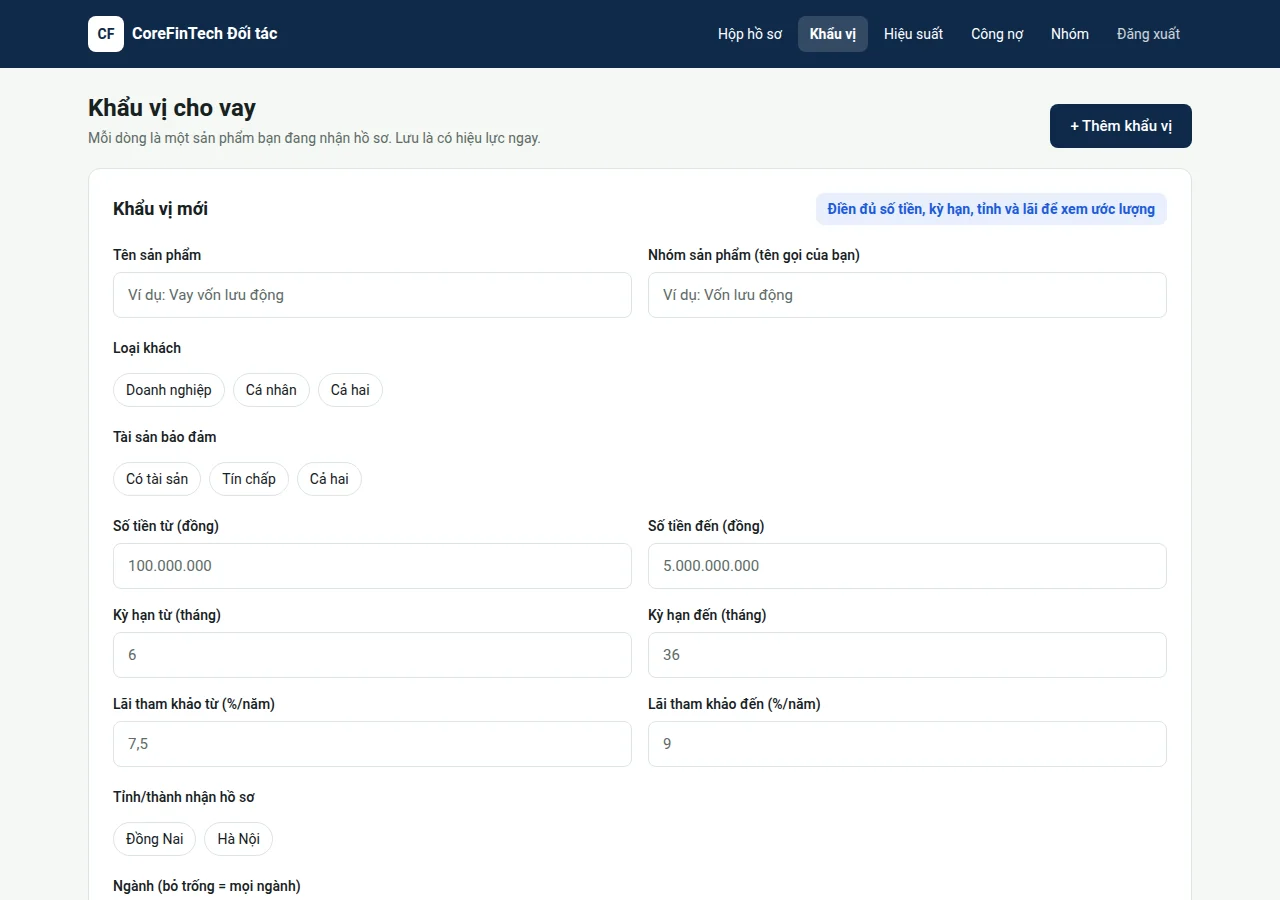Screen dimensions: 1280x900
Task: Focus the Lãi tham khảo từ field
Action: 372,744
